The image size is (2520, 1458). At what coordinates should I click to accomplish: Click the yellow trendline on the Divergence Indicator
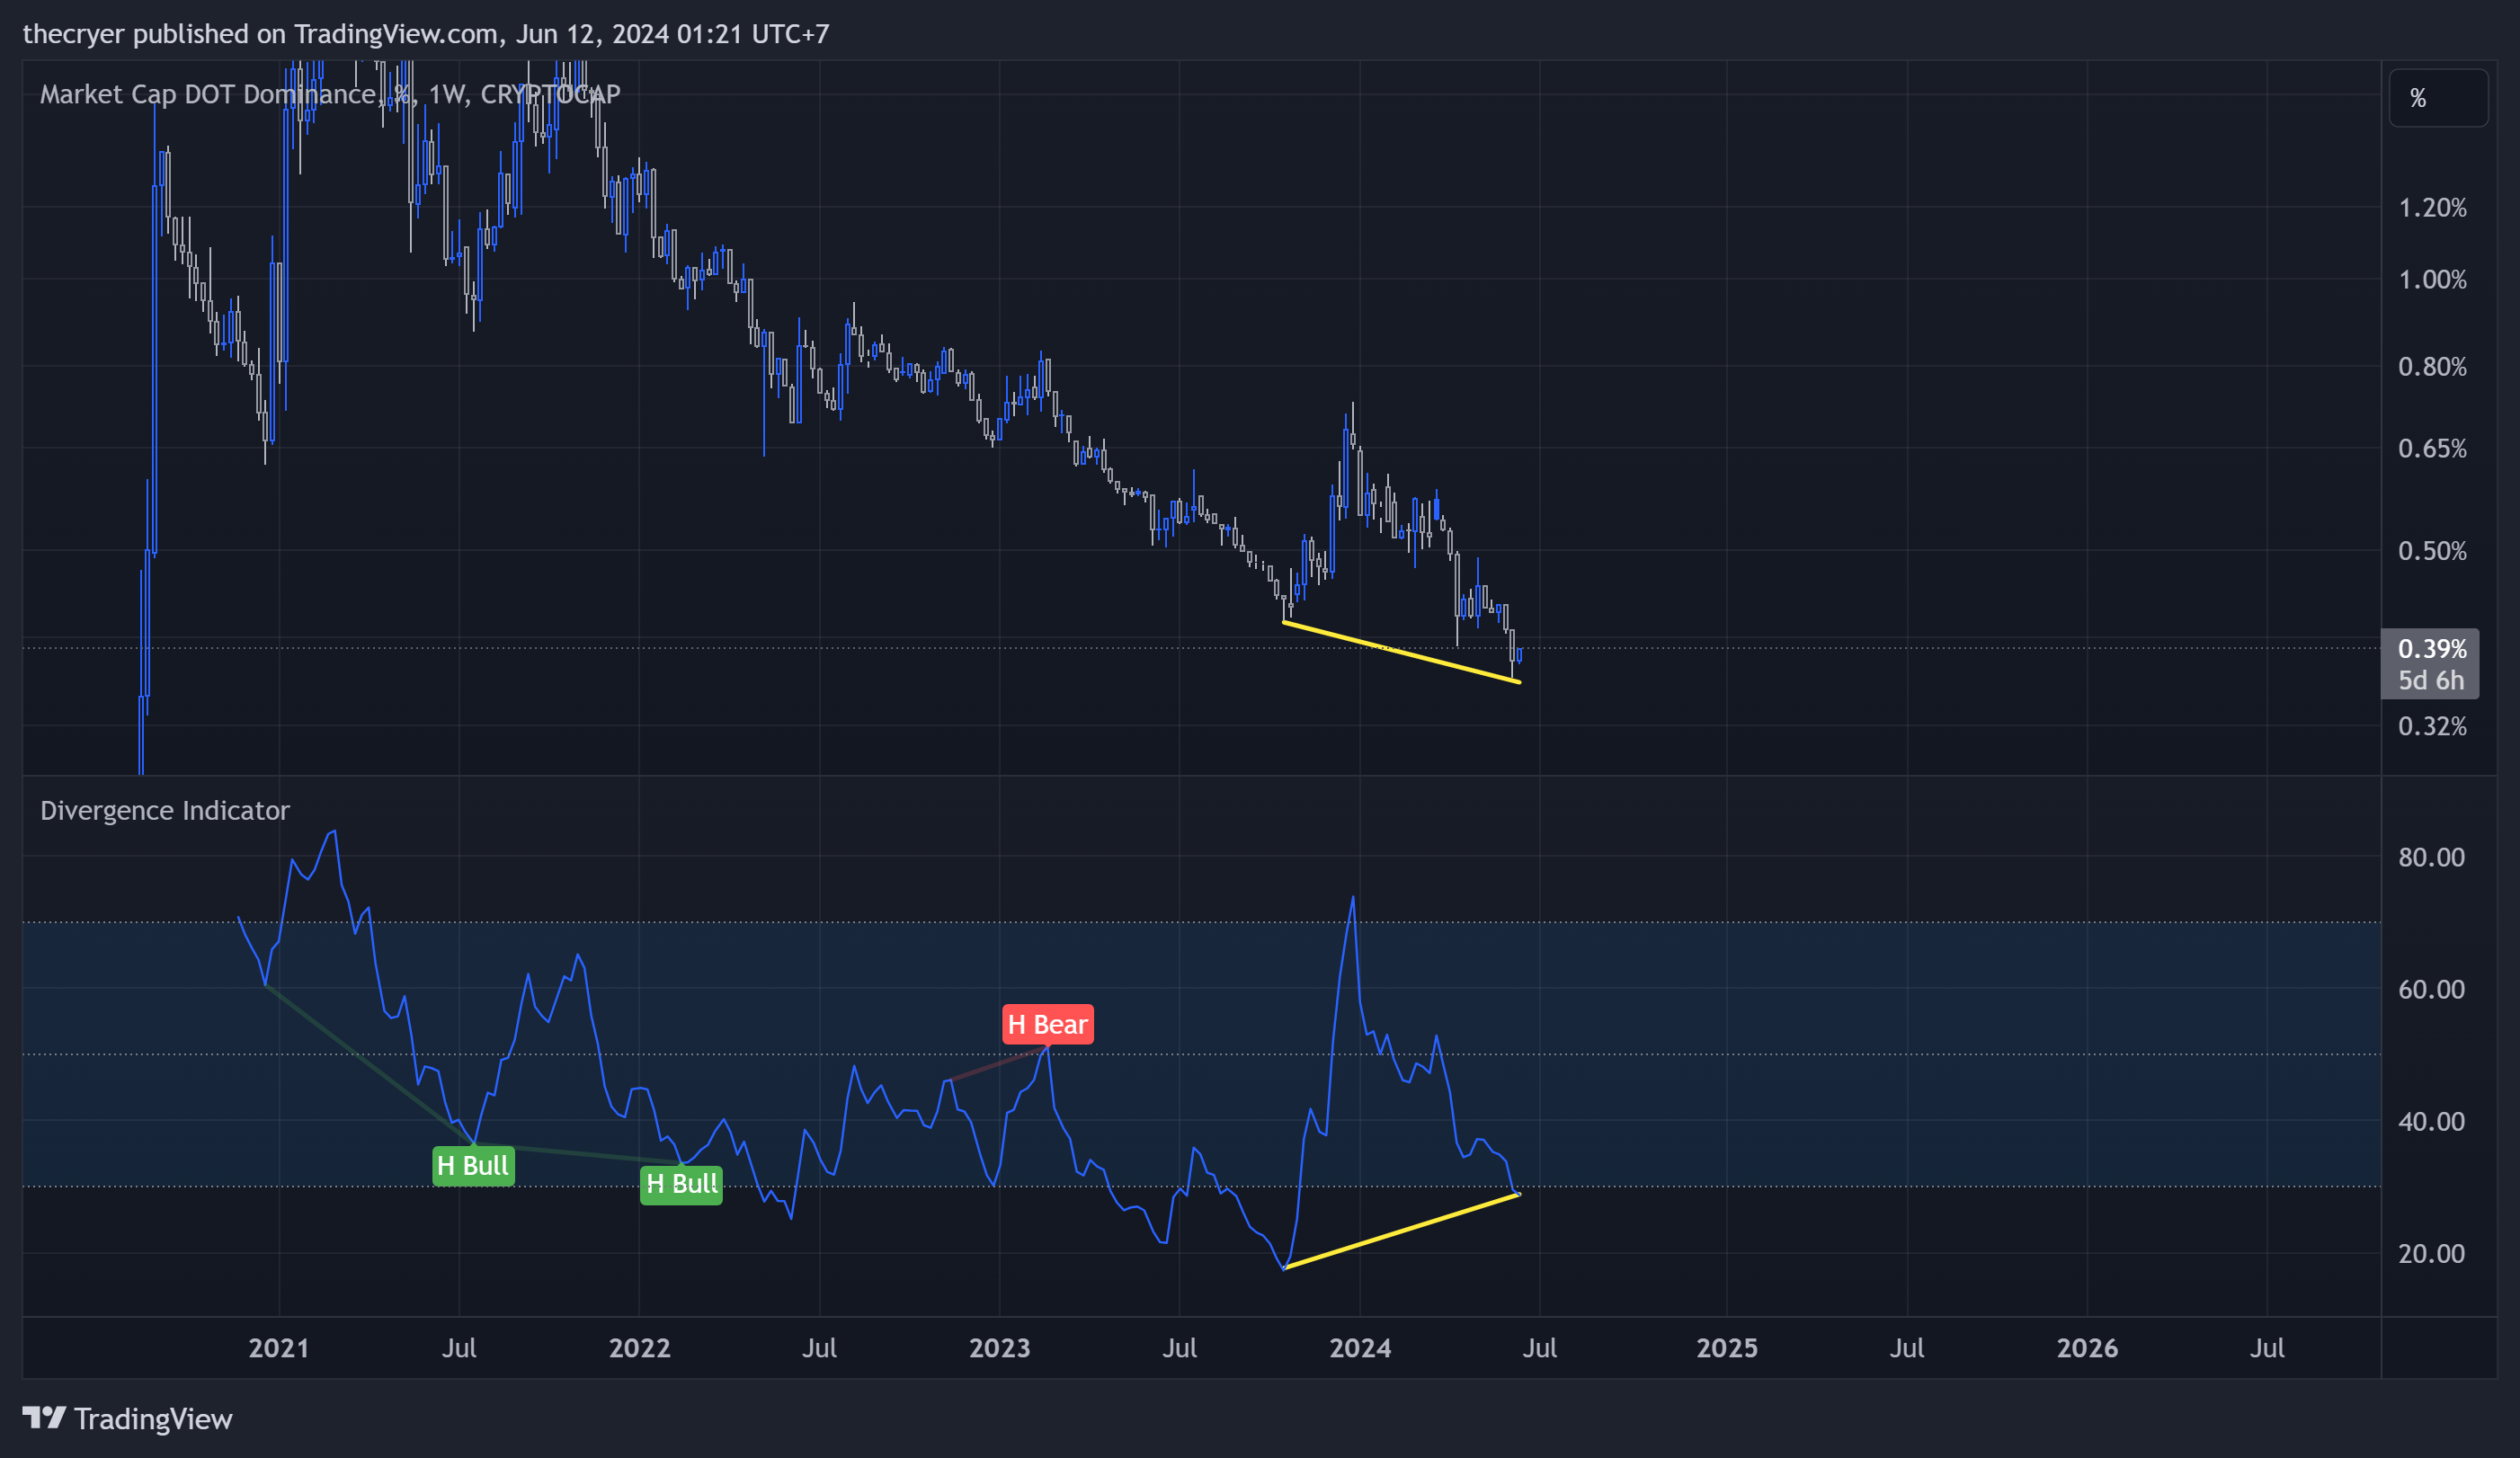click(x=1401, y=1231)
